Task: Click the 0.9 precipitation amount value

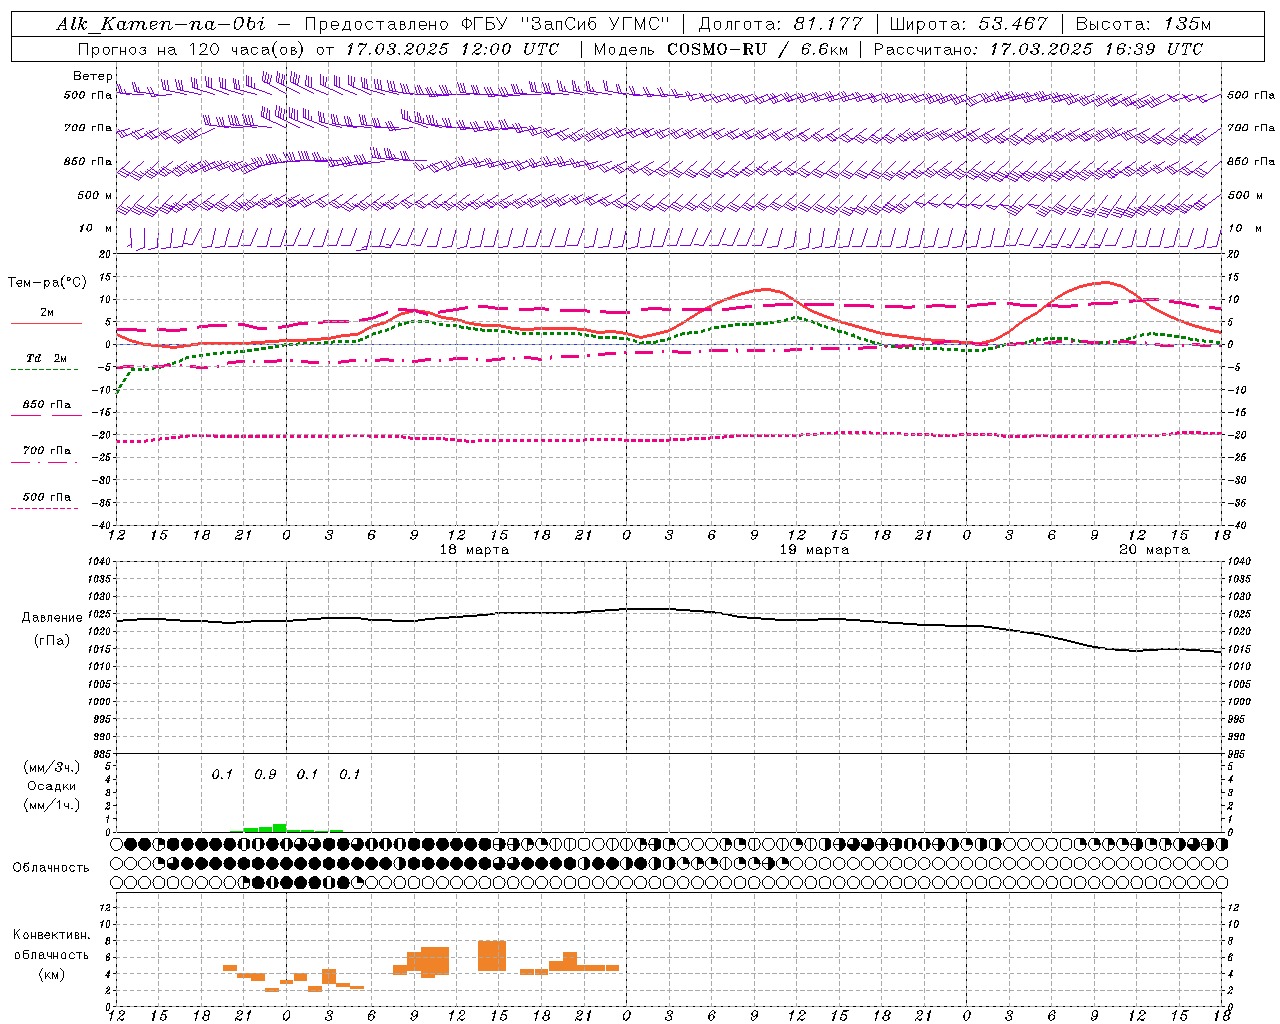Action: [x=265, y=774]
